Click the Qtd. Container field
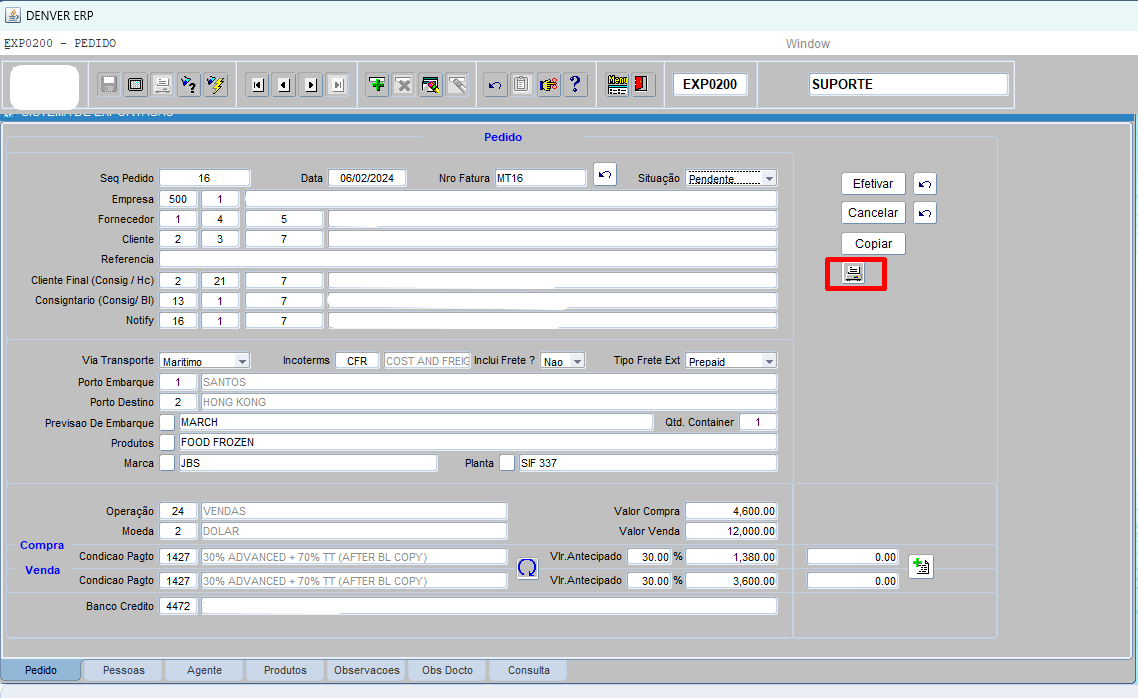 (758, 422)
